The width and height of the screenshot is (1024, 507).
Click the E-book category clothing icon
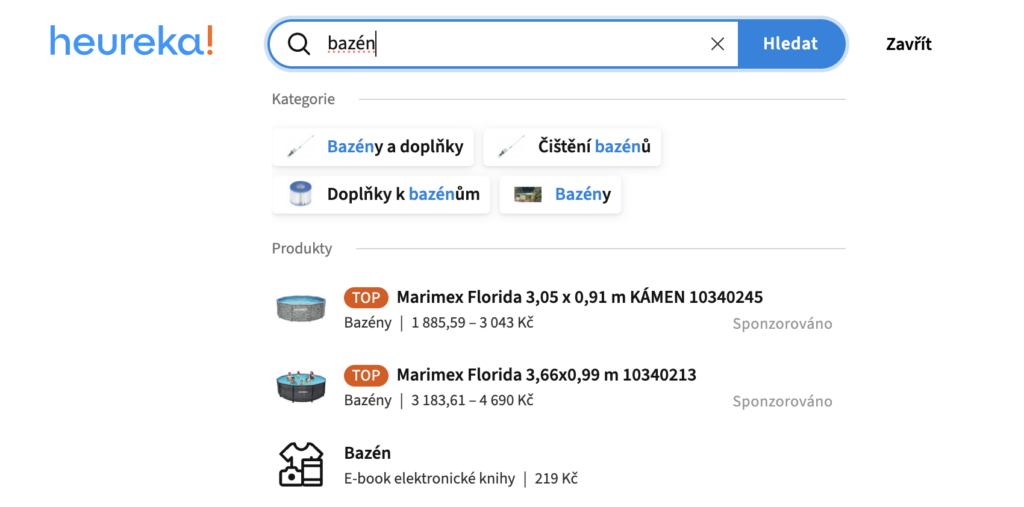click(x=300, y=465)
